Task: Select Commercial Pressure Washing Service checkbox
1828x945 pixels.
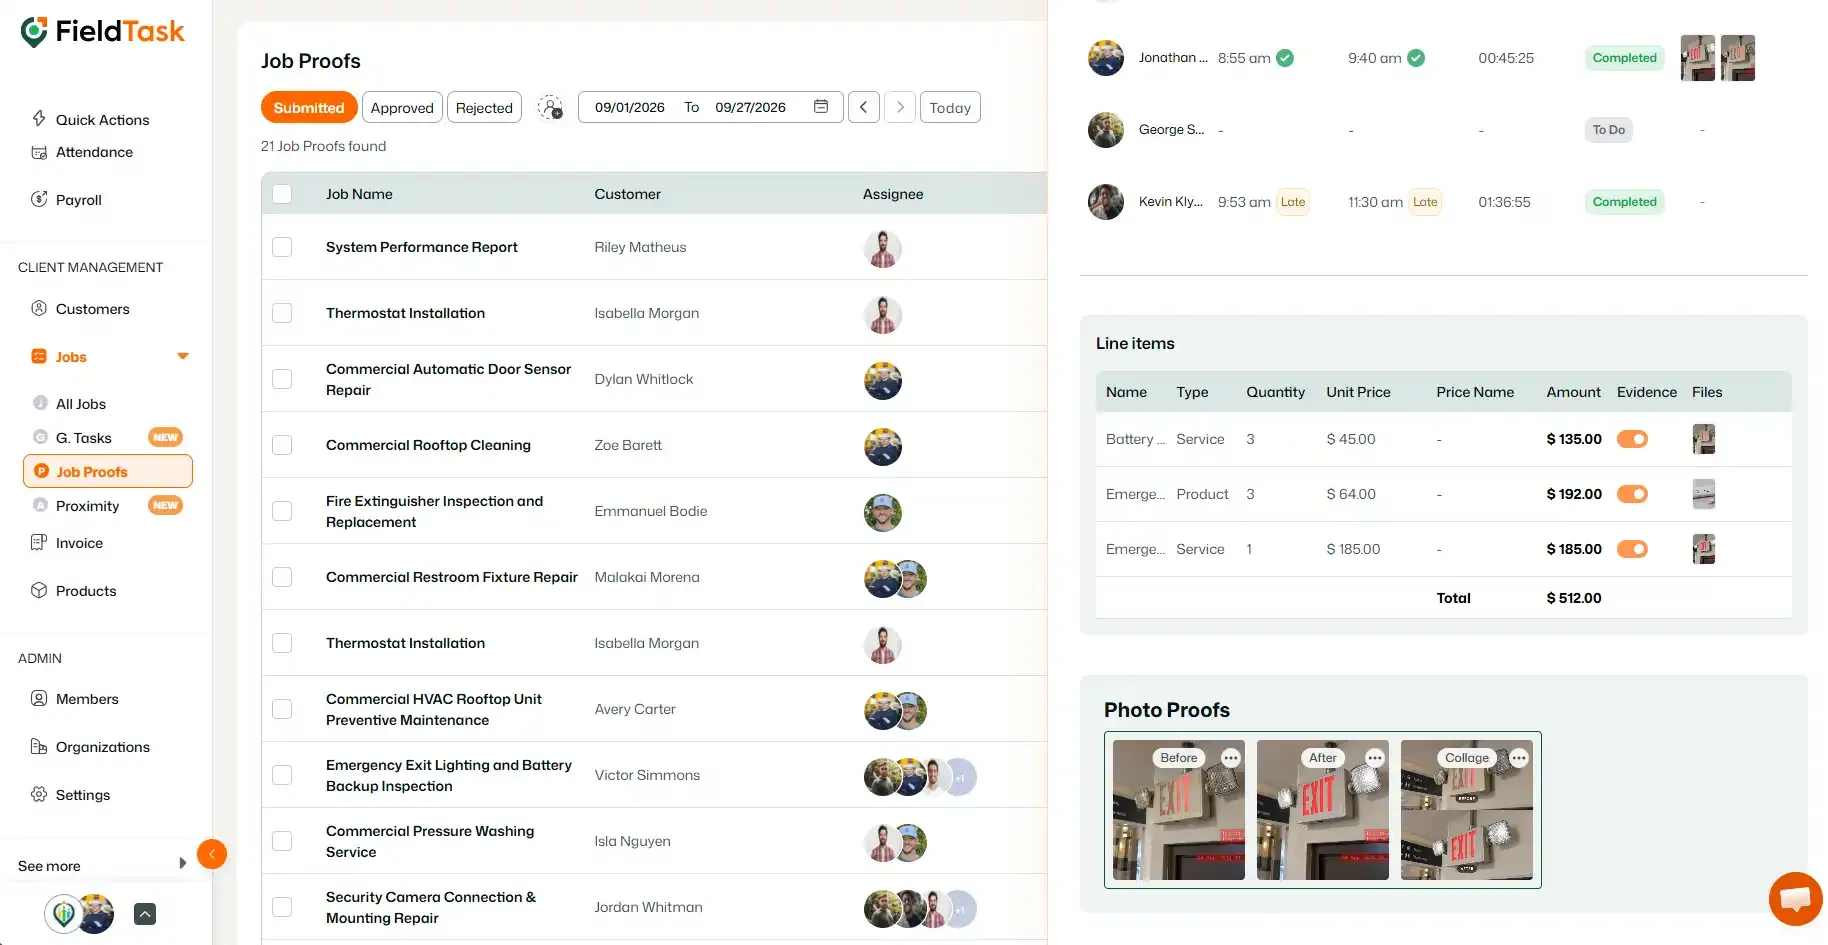Action: 282,841
